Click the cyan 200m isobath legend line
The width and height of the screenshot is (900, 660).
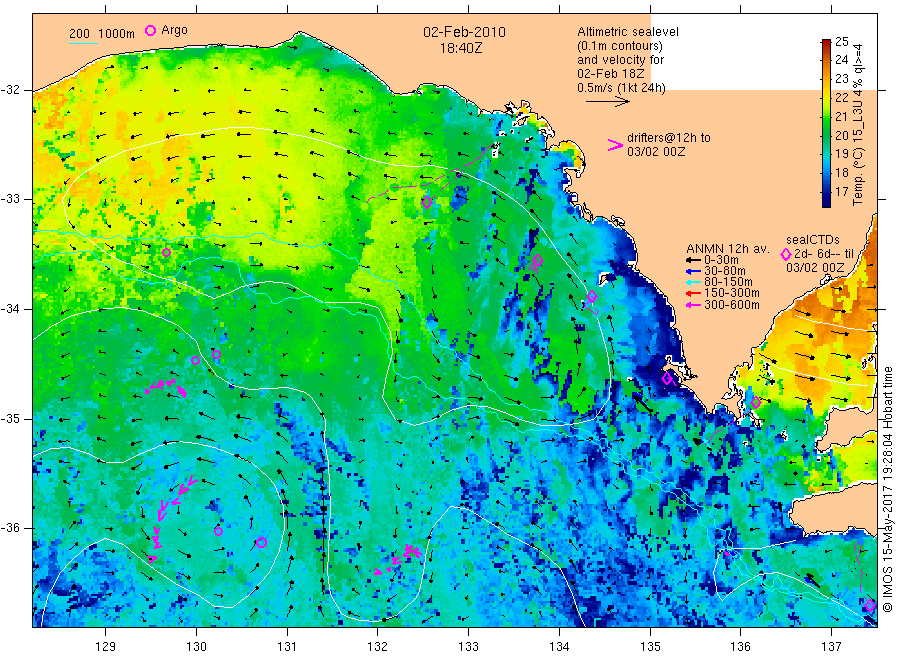[x=83, y=43]
